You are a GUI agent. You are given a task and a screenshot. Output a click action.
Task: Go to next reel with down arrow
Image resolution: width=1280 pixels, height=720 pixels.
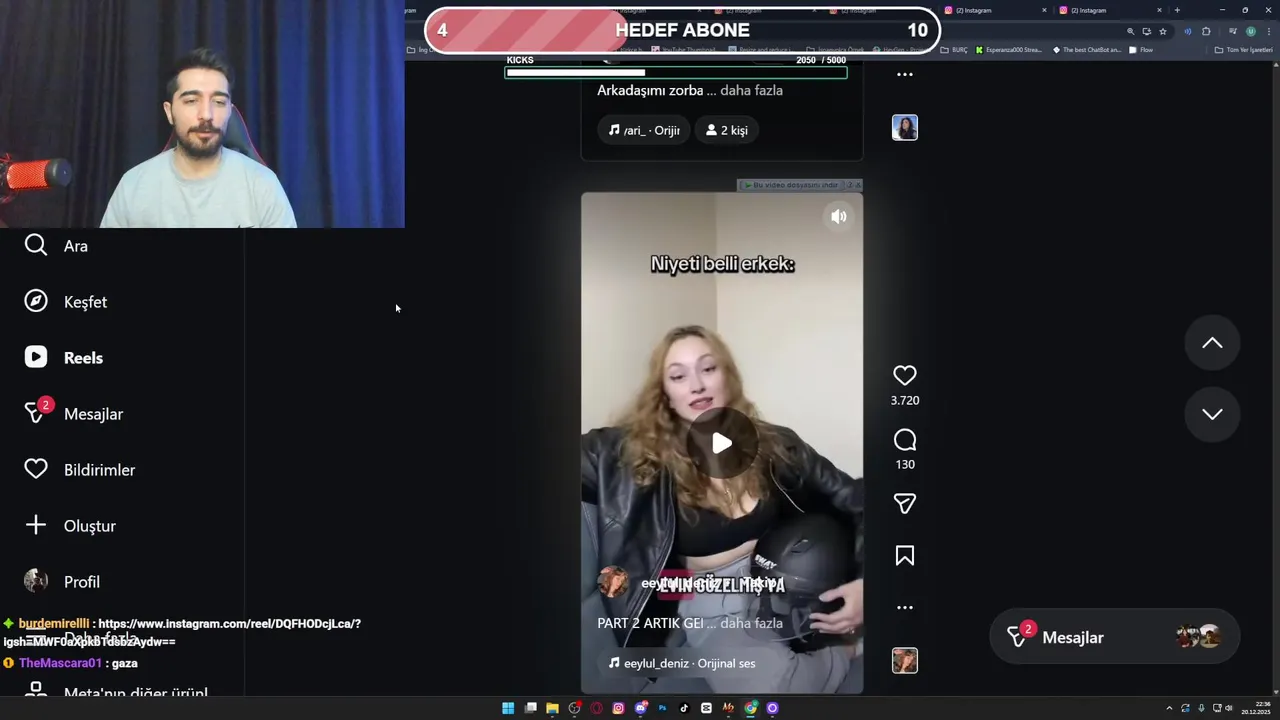click(x=1212, y=414)
